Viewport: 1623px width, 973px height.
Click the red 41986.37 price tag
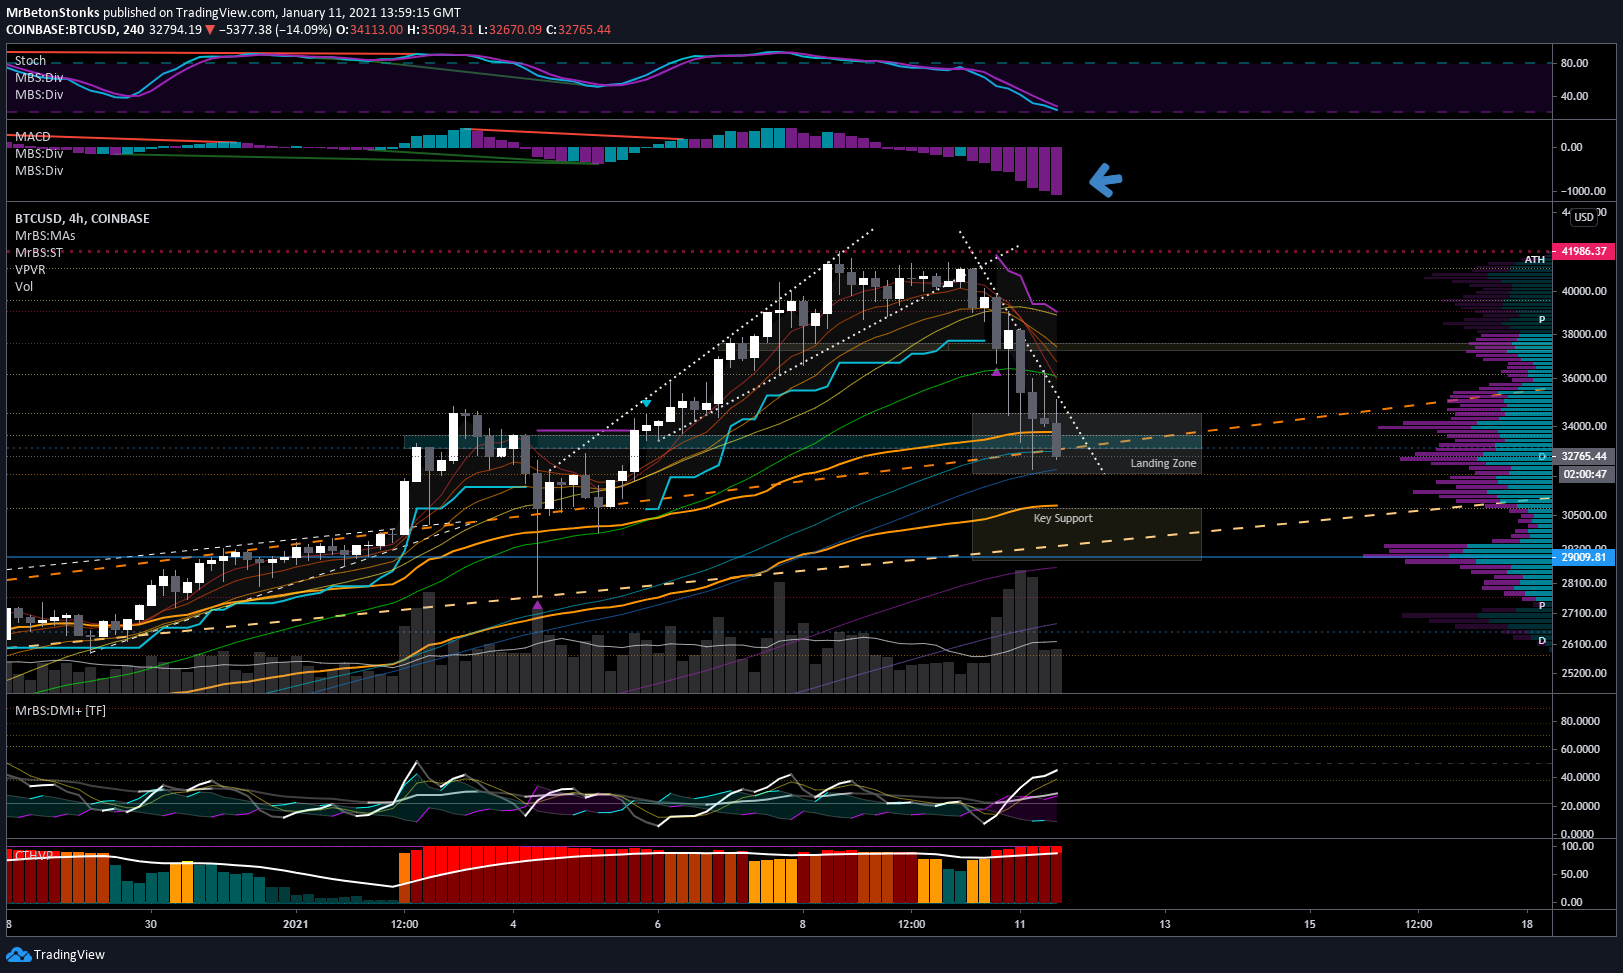click(x=1582, y=252)
